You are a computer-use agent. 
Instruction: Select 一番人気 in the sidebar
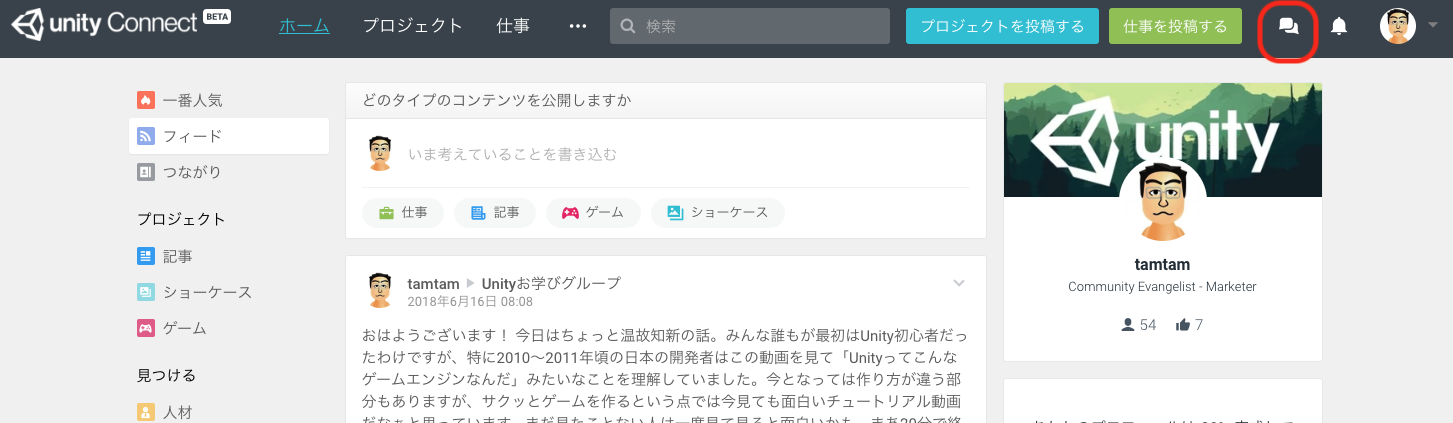(x=229, y=100)
